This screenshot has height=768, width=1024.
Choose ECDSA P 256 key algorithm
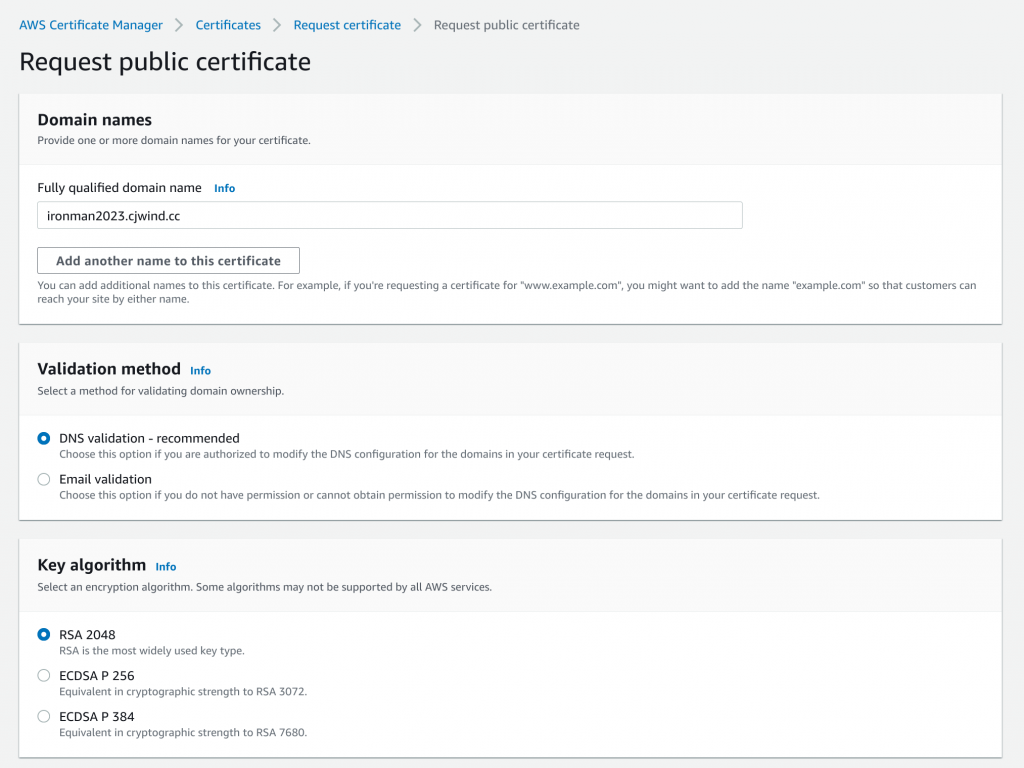click(44, 675)
